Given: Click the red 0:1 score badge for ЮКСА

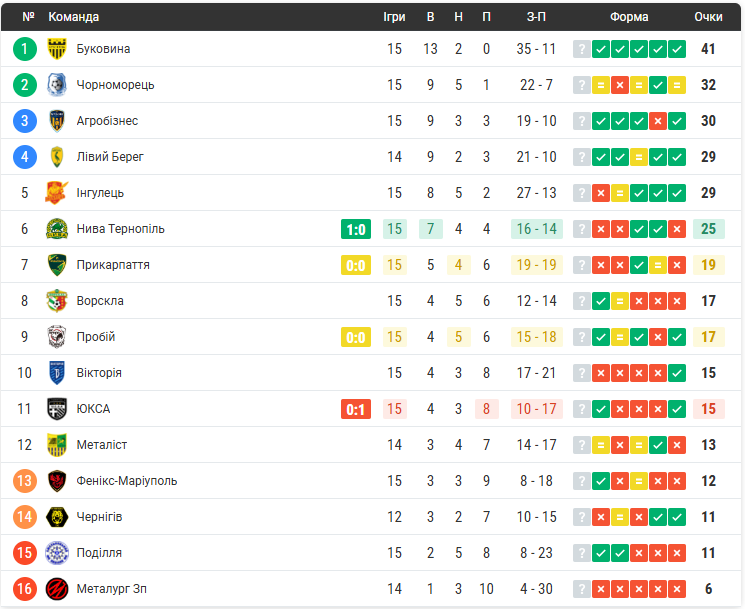Looking at the screenshot, I should pyautogui.click(x=356, y=409).
